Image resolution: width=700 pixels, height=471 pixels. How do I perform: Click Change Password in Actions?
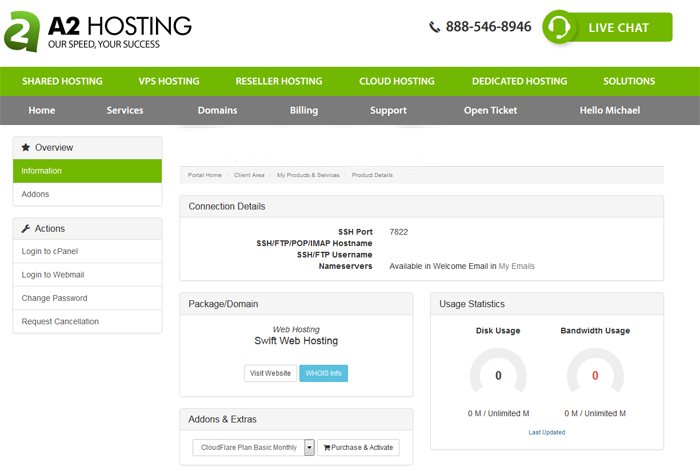(88, 298)
